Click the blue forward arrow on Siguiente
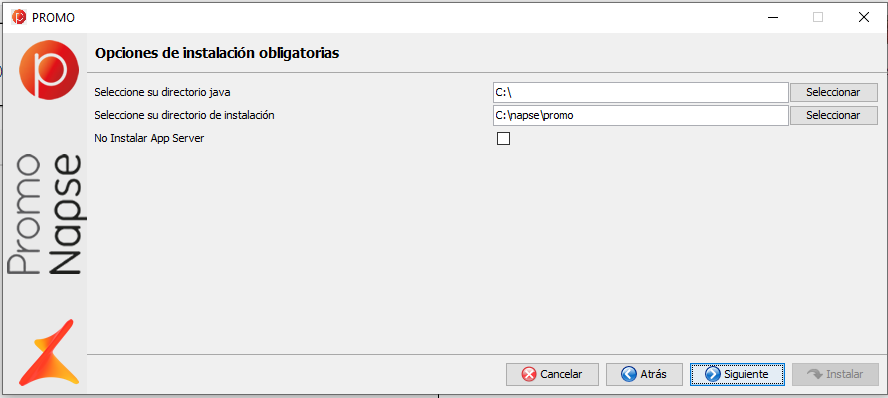 point(712,374)
